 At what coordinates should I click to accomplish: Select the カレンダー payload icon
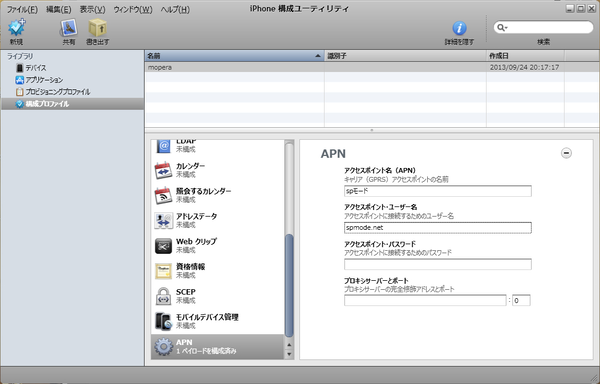[163, 170]
